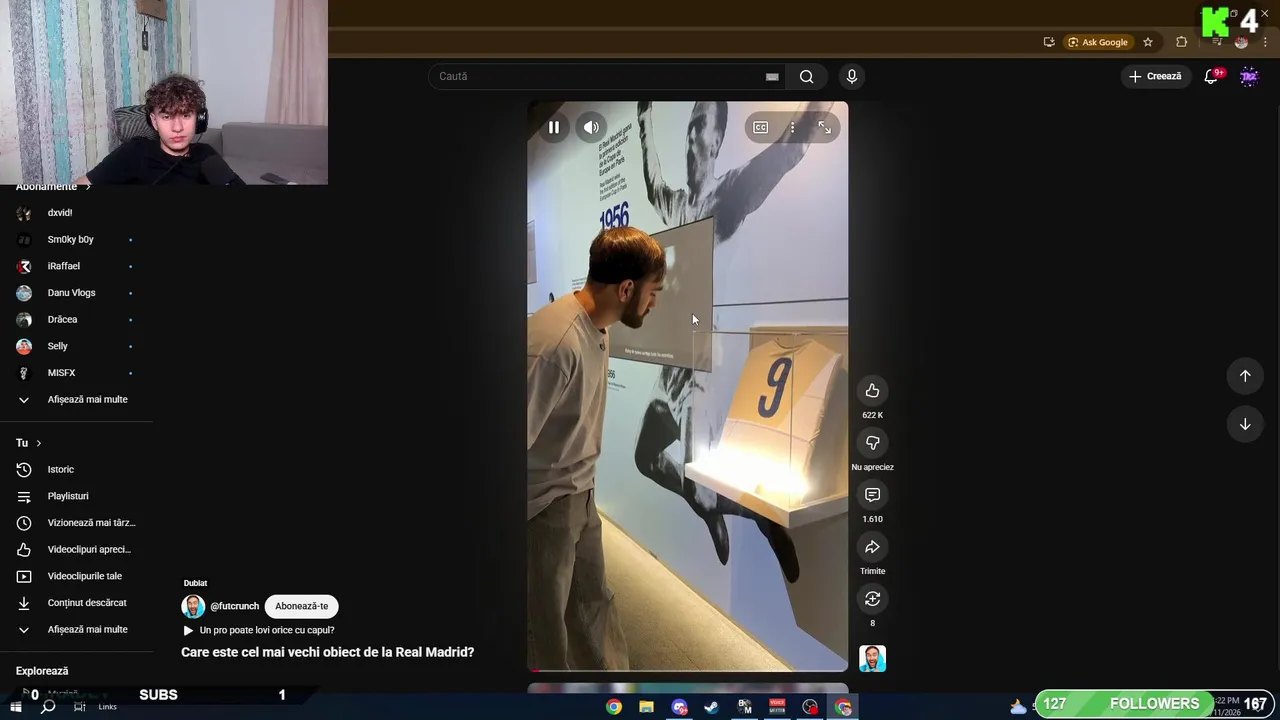The image size is (1280, 720).
Task: Open the comments with 1.610 count
Action: (872, 495)
